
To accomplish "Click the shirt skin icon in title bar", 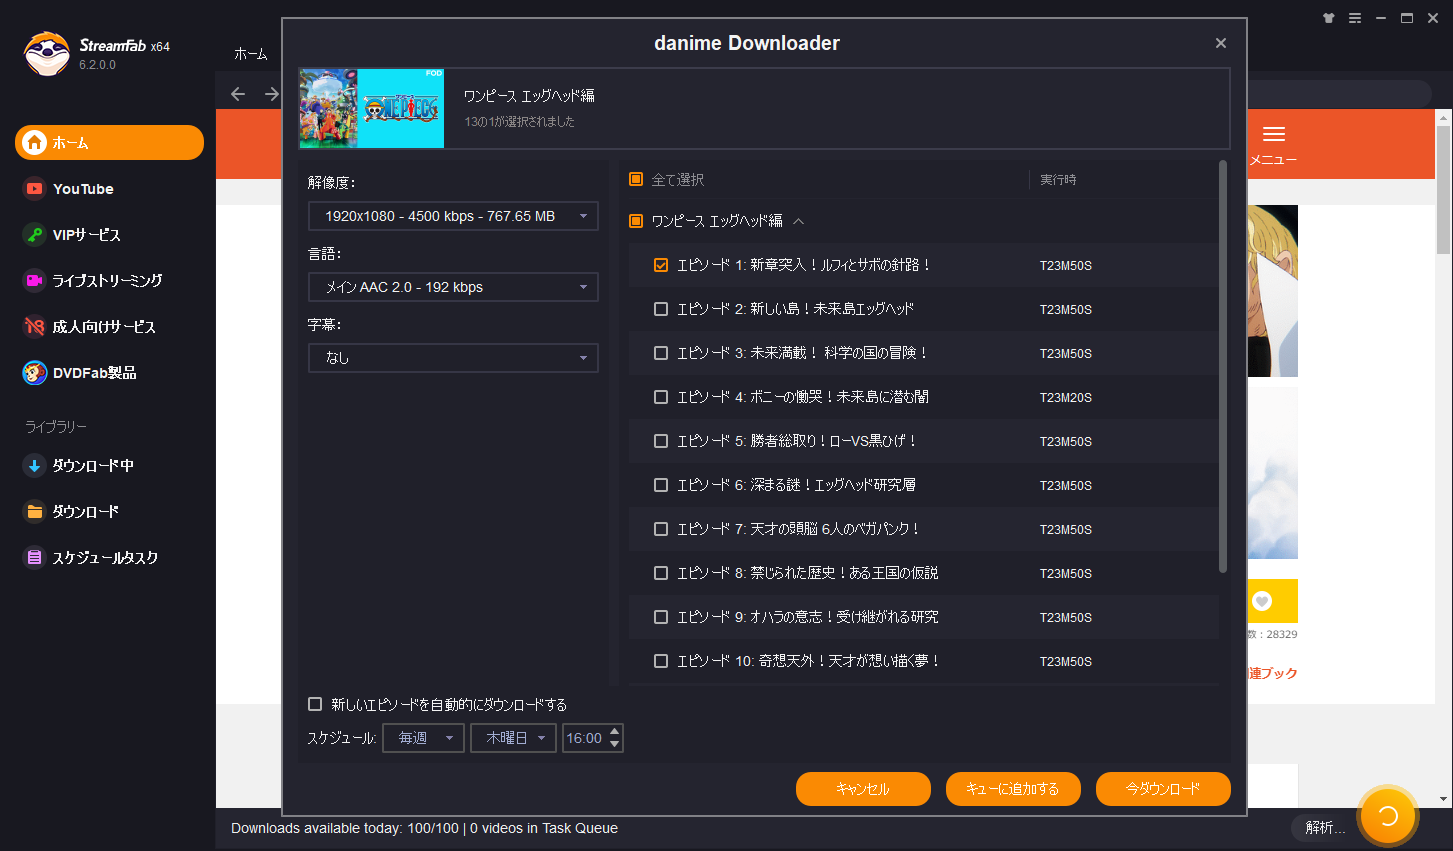I will [1329, 18].
